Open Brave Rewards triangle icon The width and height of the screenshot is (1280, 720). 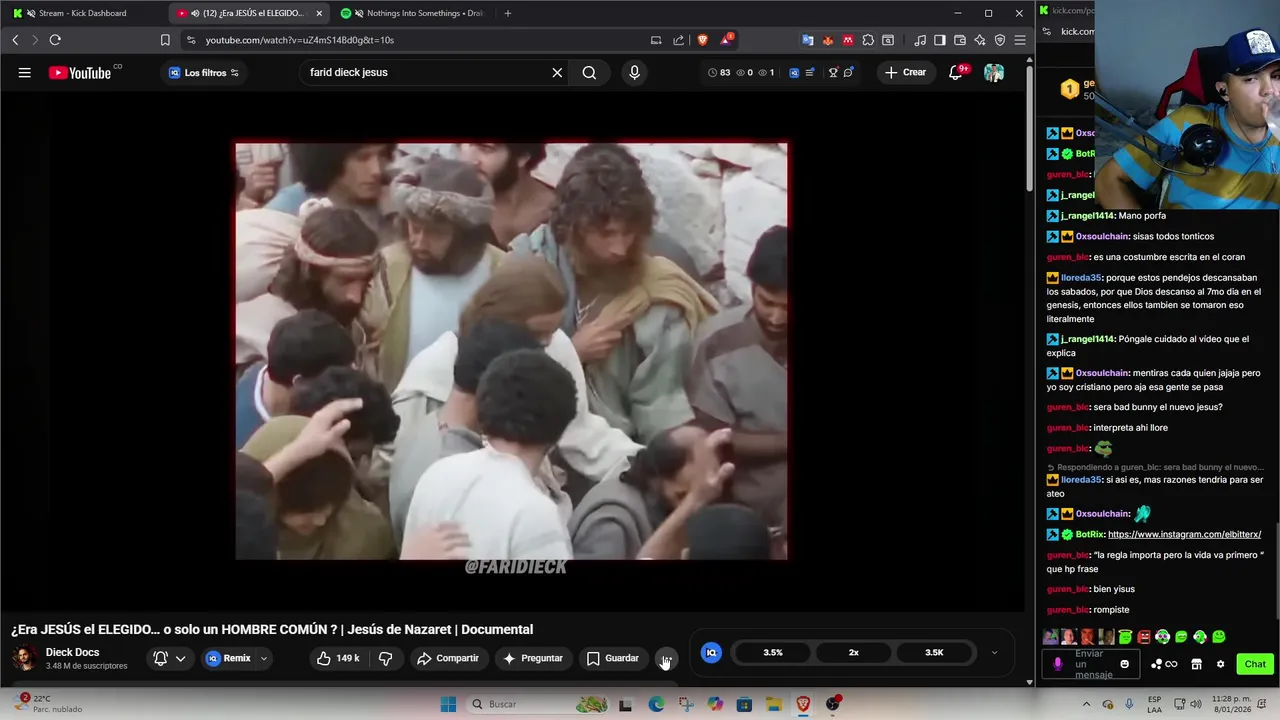pos(726,40)
